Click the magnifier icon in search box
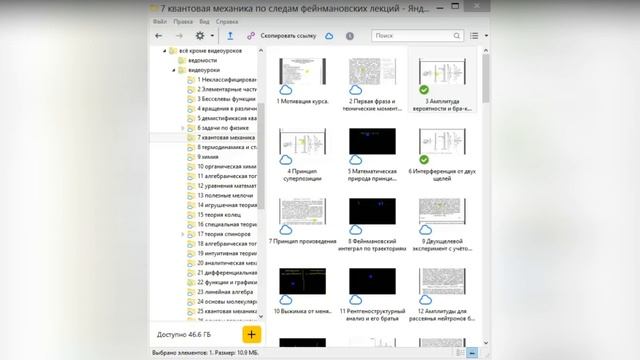640x360 pixels. pos(457,36)
